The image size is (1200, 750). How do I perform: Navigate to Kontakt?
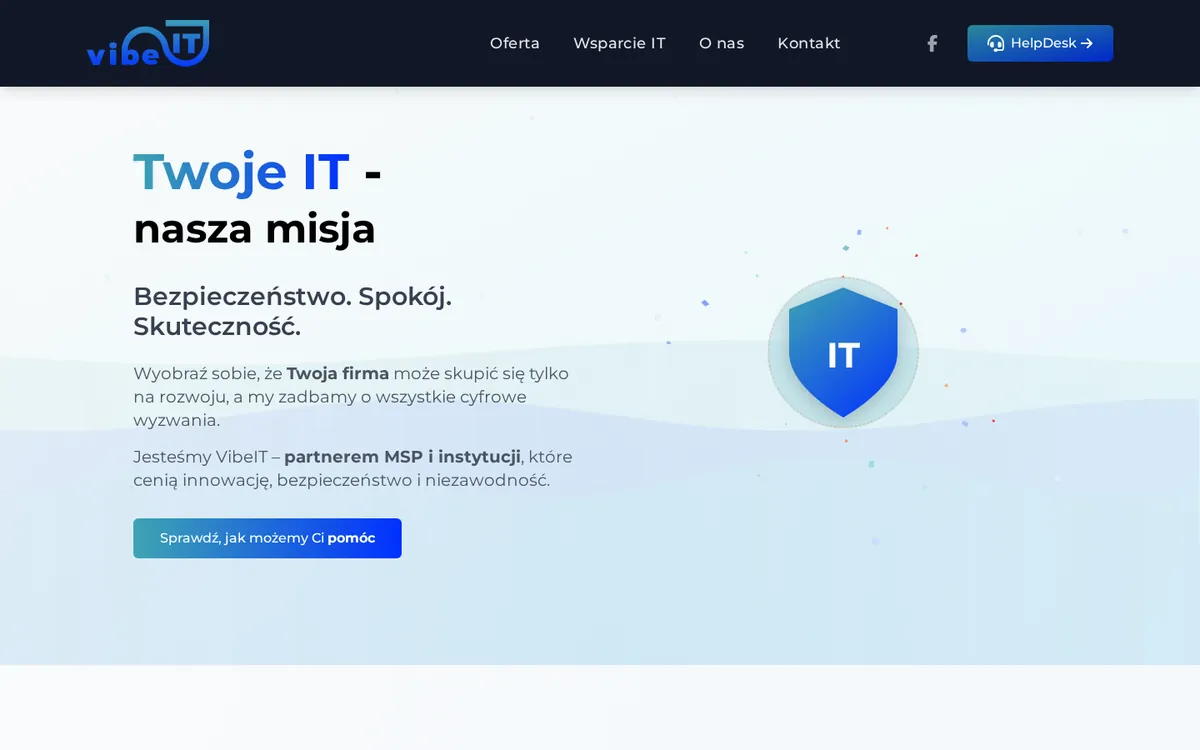809,43
